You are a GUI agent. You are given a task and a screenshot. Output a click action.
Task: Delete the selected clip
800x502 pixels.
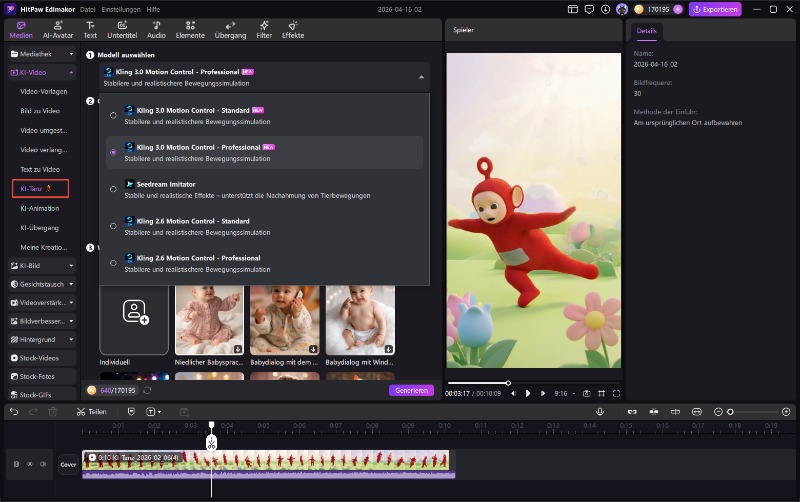53,412
